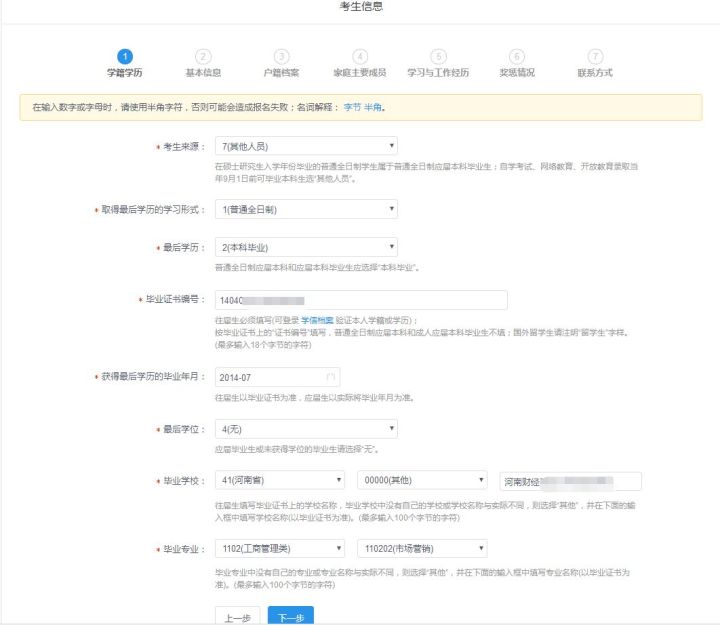Click step 4 circle 家庭主要成员
This screenshot has width=720, height=625.
[x=360, y=57]
